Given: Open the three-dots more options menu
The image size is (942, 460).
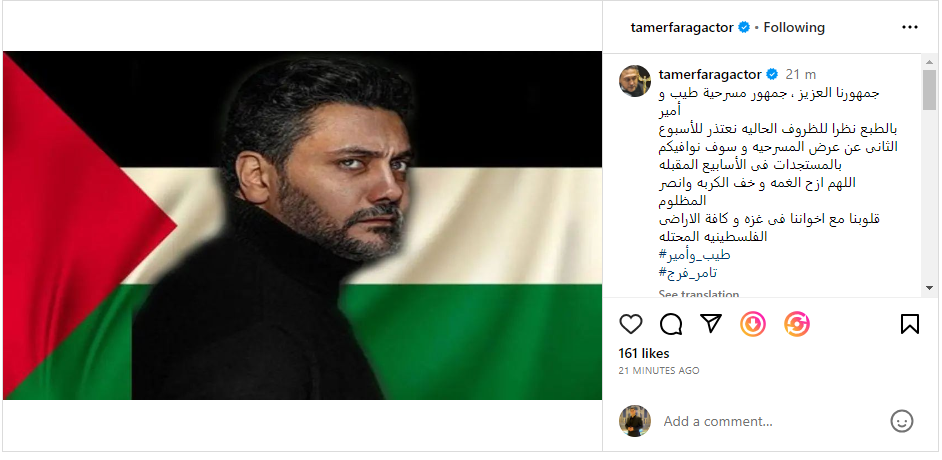Looking at the screenshot, I should pos(910,27).
